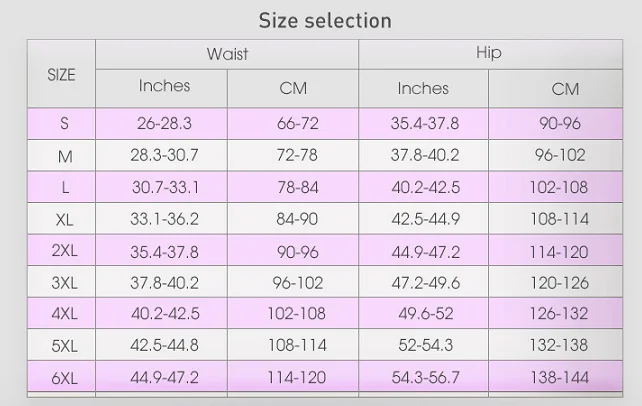Click the S size row label
This screenshot has height=406, width=642.
65,124
